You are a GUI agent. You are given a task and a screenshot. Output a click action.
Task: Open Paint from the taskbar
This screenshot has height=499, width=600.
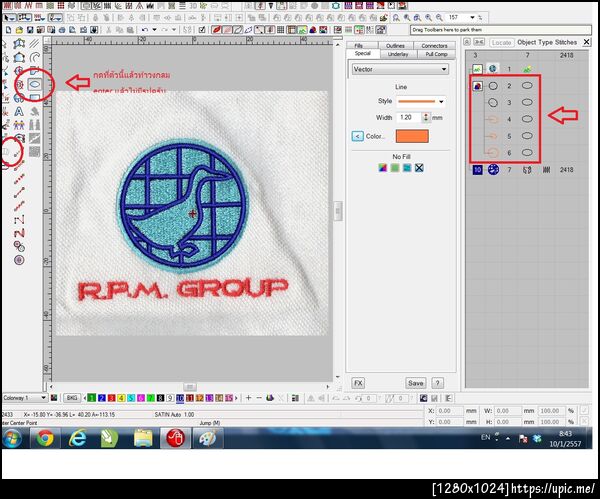(x=208, y=438)
